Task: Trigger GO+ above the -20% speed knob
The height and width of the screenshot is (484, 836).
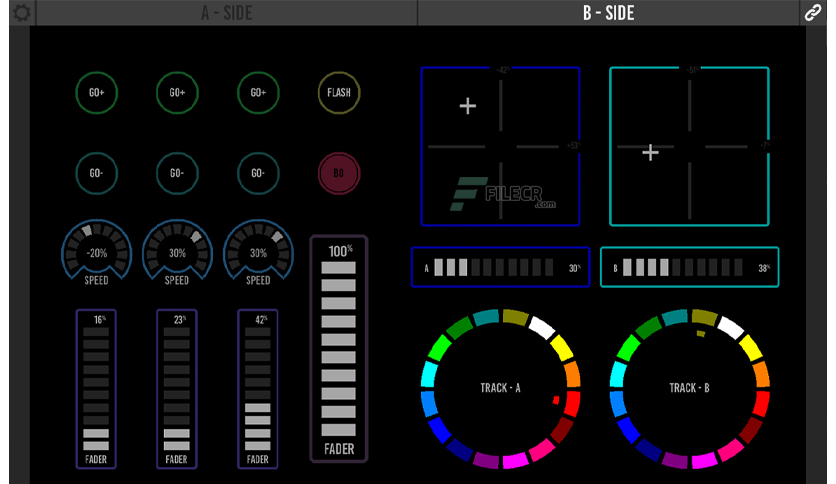Action: click(97, 93)
